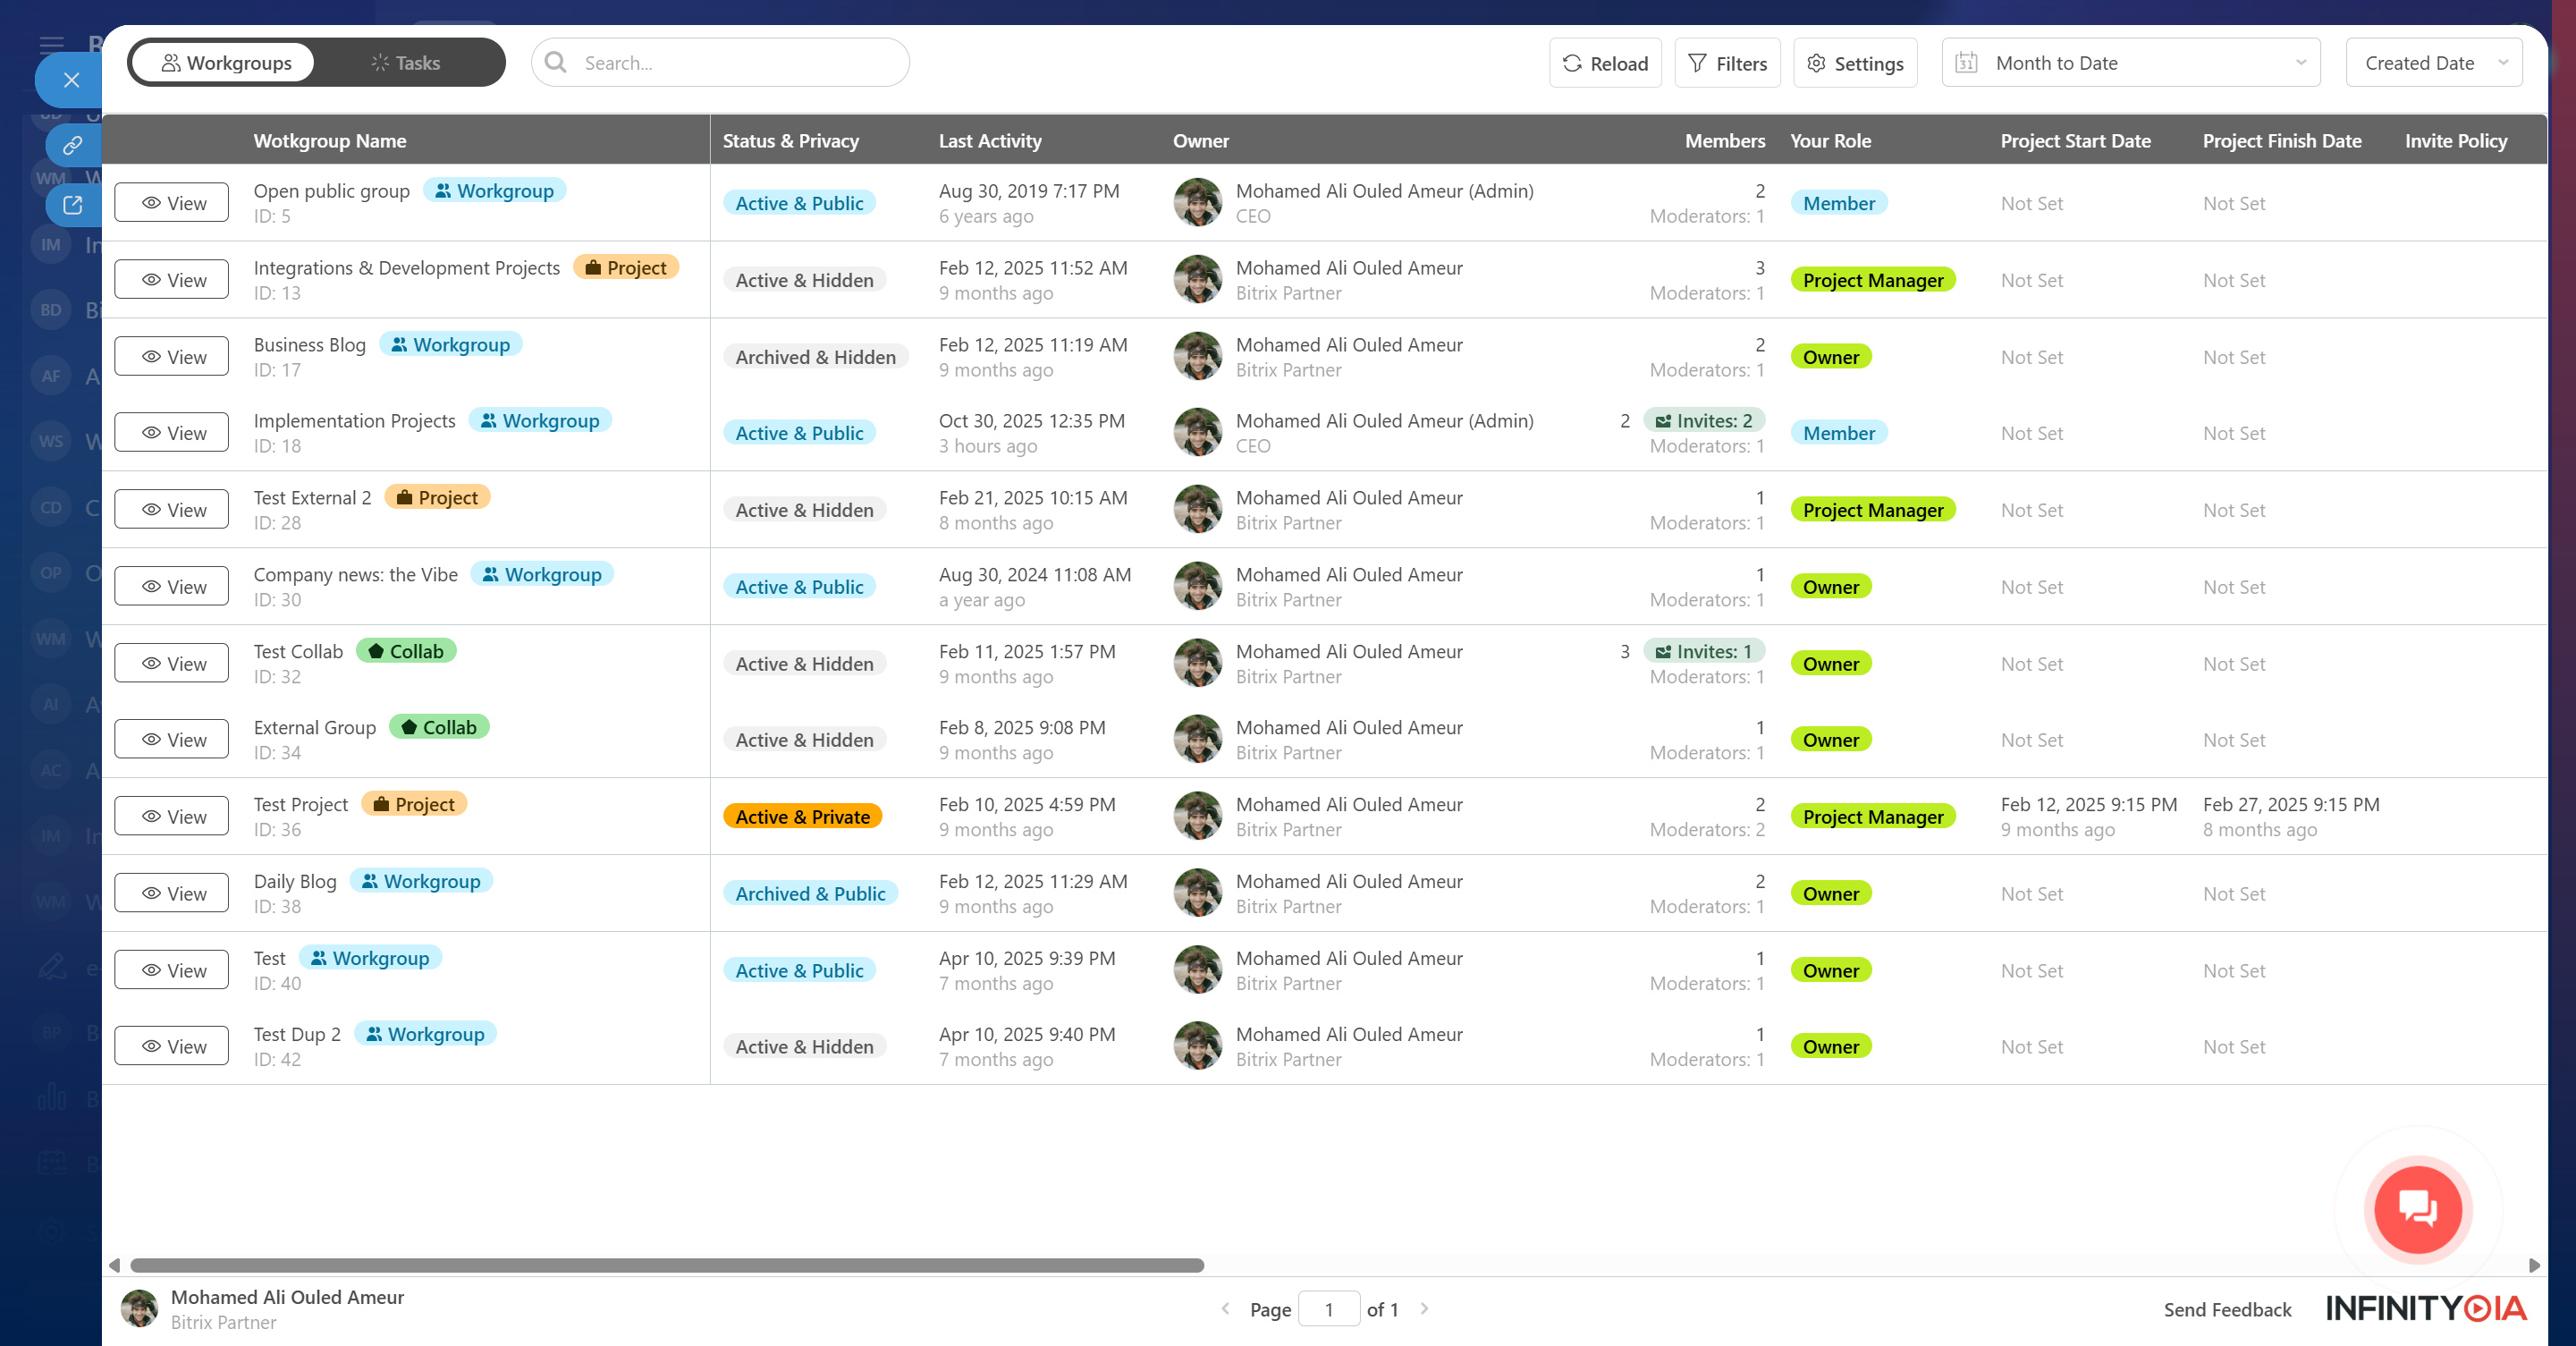Switch to the Tasks tab
Viewport: 2576px width, 1346px height.
click(406, 63)
